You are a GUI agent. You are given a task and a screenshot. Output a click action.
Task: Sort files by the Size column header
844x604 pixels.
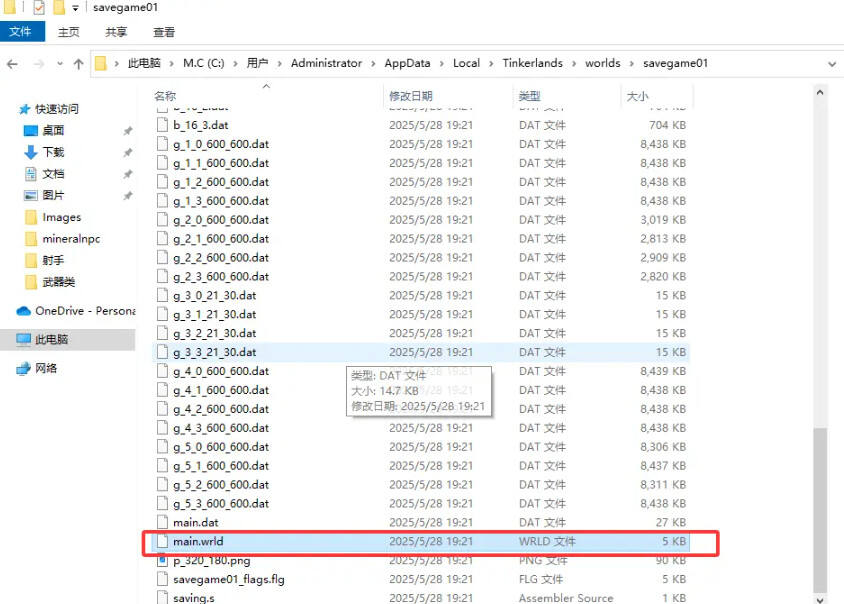click(x=637, y=96)
